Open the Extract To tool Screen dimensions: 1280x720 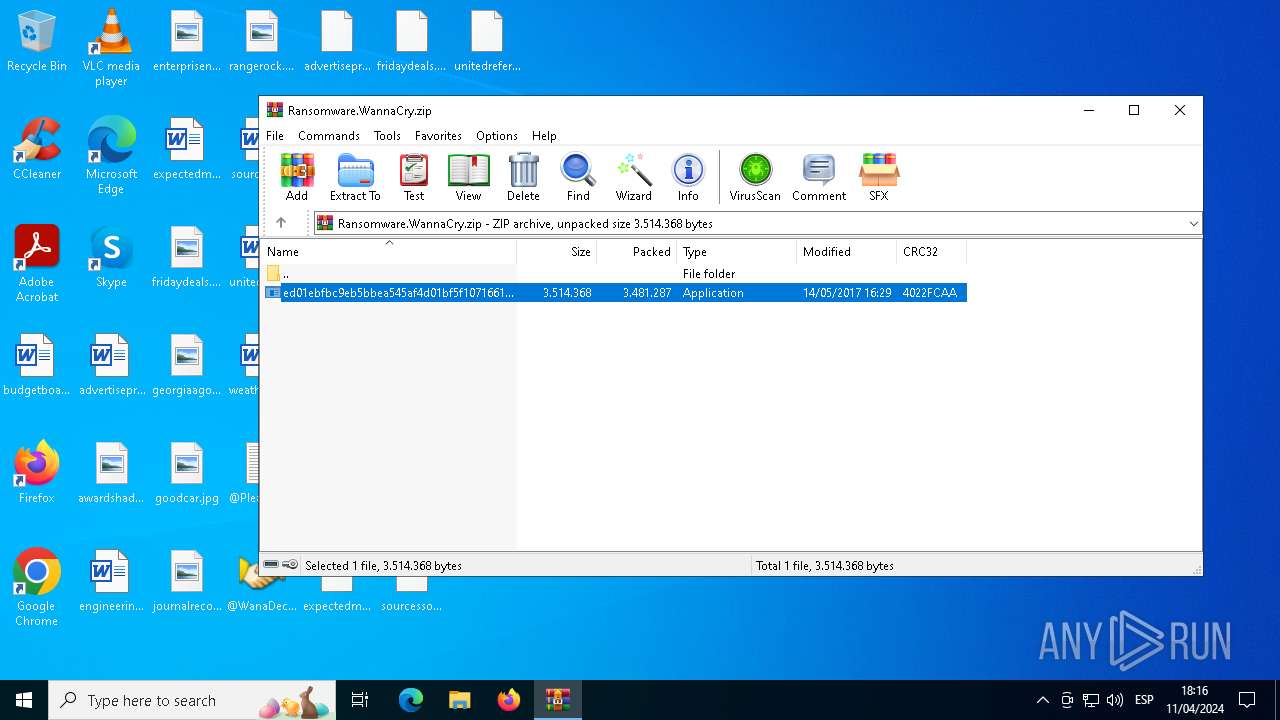coord(355,177)
